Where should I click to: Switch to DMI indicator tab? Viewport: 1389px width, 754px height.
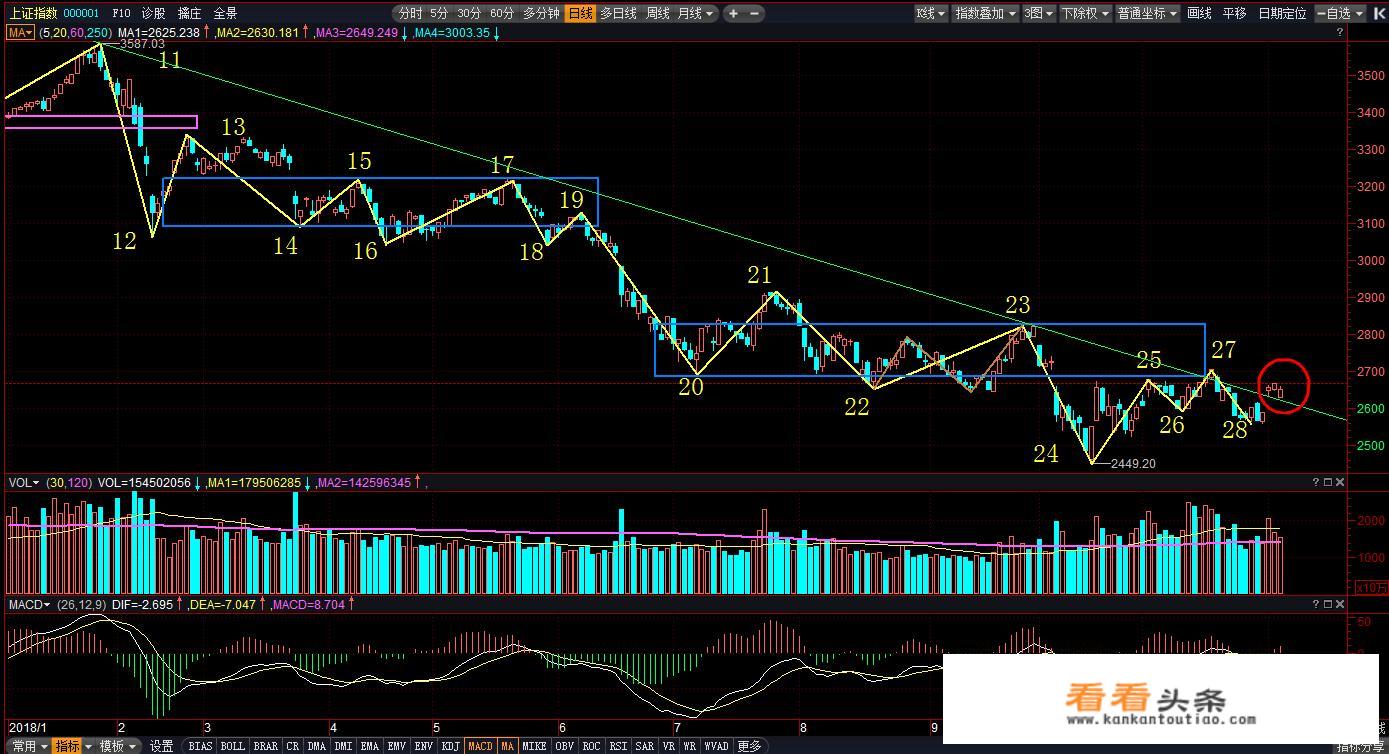point(343,746)
